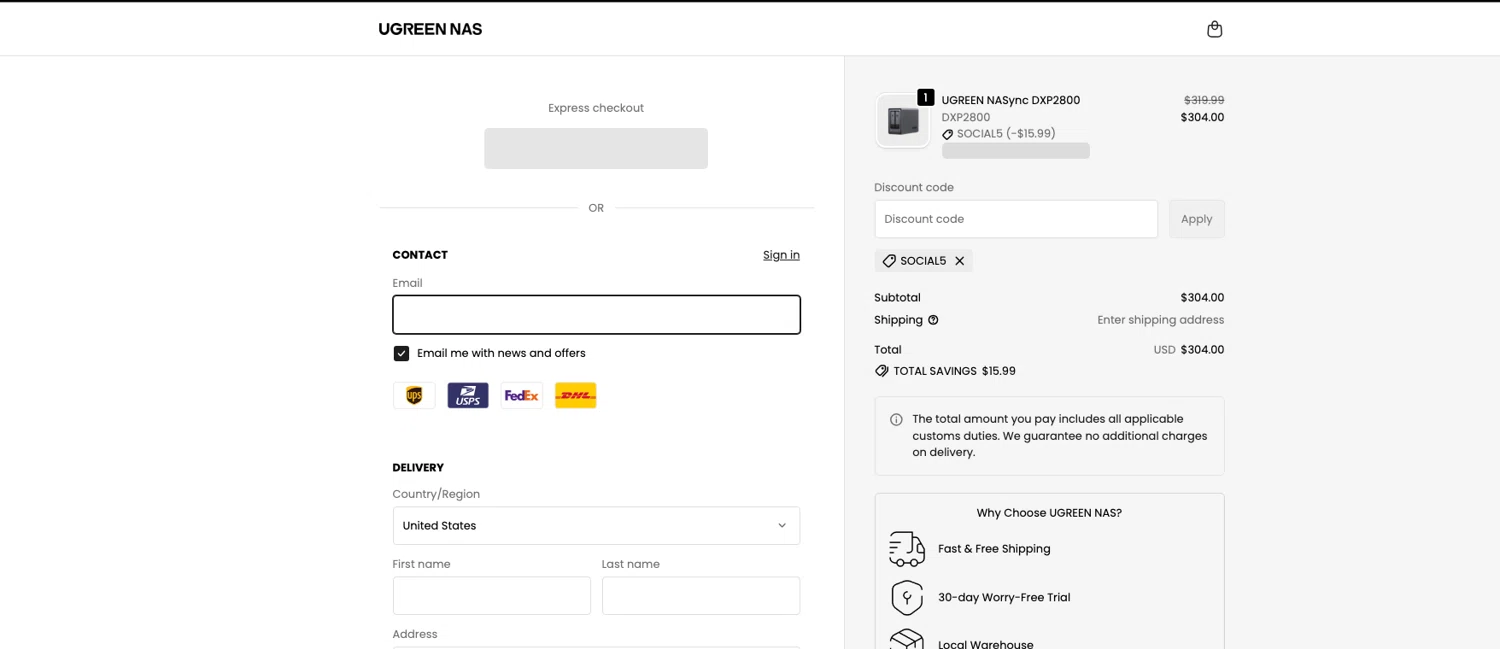Click the quantity badge on the product image
The width and height of the screenshot is (1500, 649).
(926, 97)
